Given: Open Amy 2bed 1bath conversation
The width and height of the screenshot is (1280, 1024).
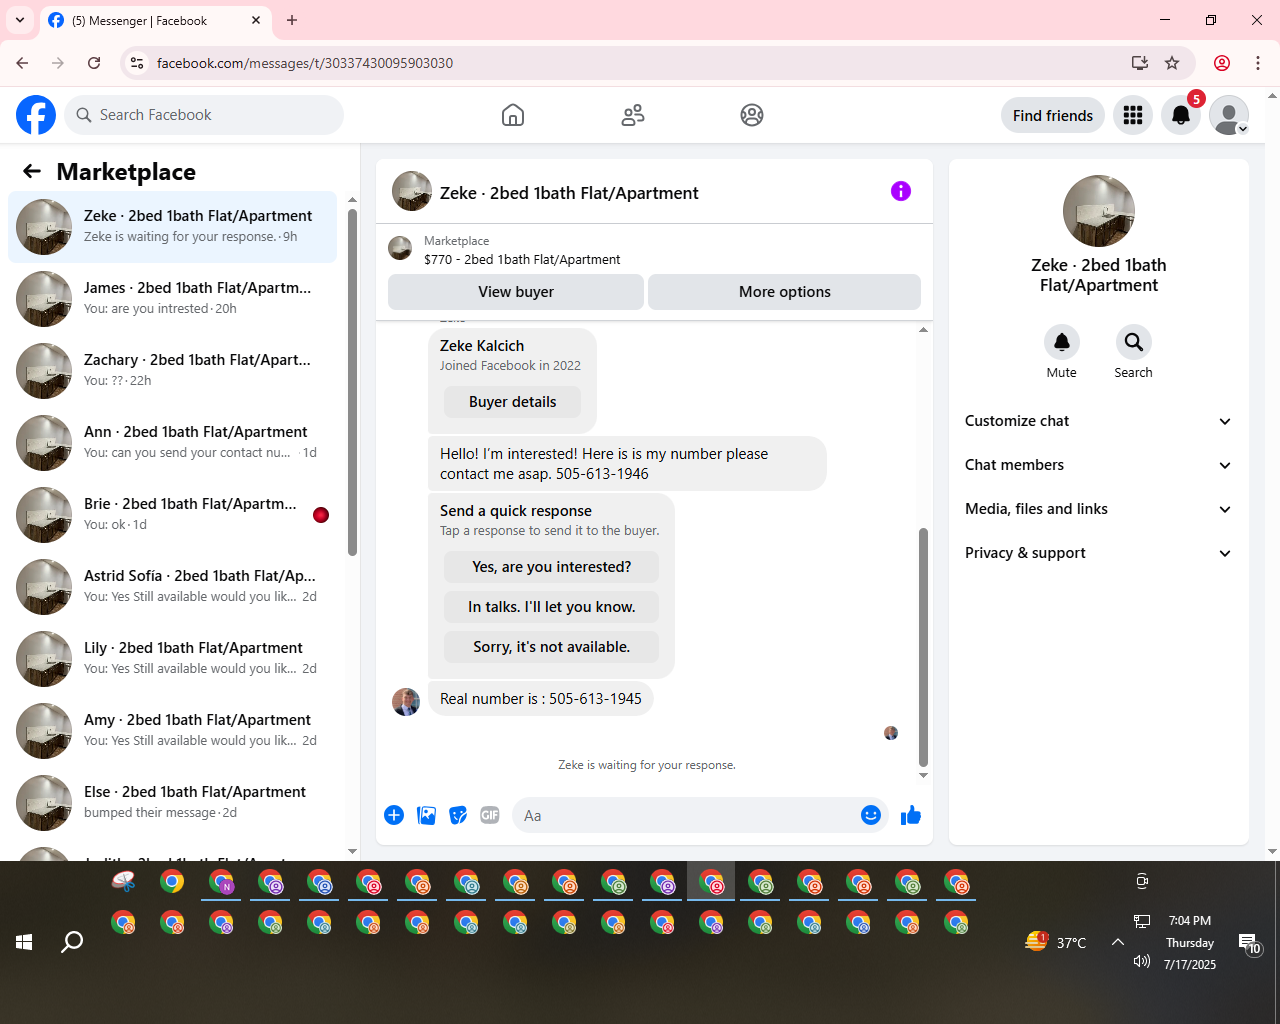Looking at the screenshot, I should point(173,731).
